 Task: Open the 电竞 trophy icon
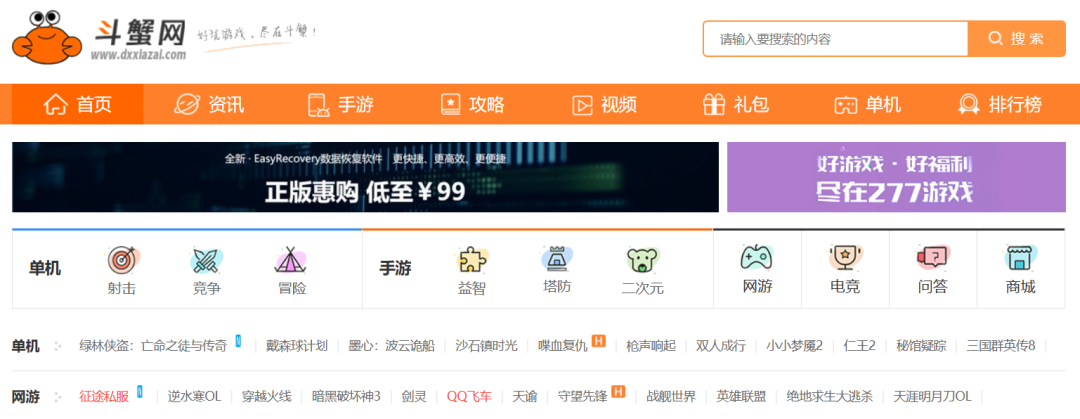point(845,258)
